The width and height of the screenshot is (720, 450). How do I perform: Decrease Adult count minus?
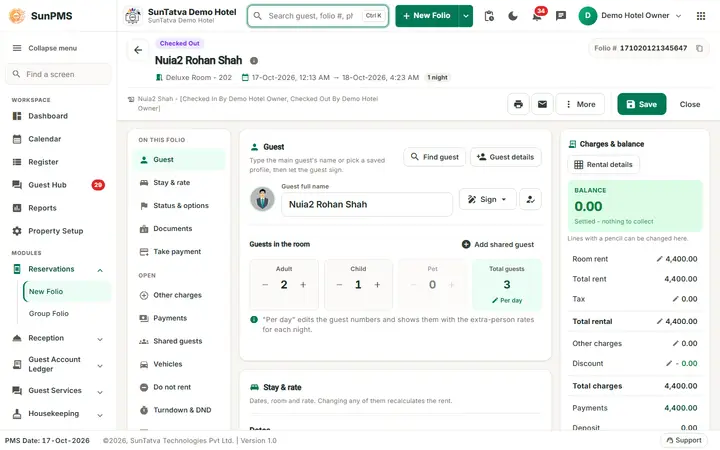(265, 285)
